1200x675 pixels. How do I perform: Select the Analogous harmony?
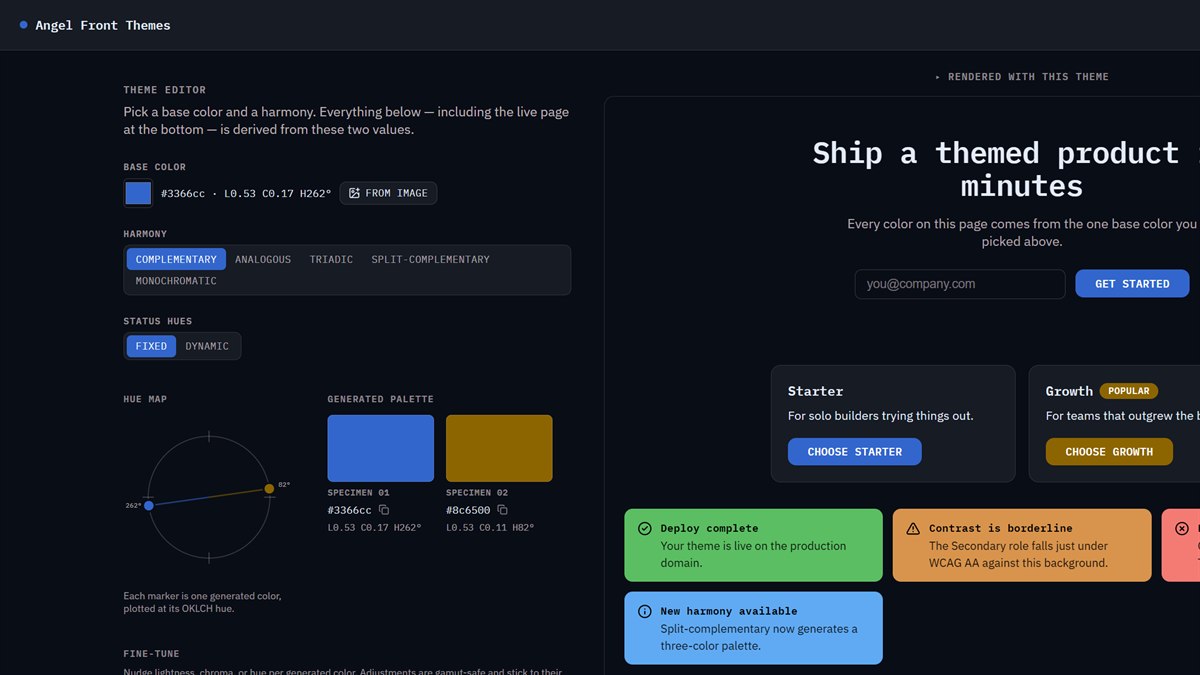point(263,259)
